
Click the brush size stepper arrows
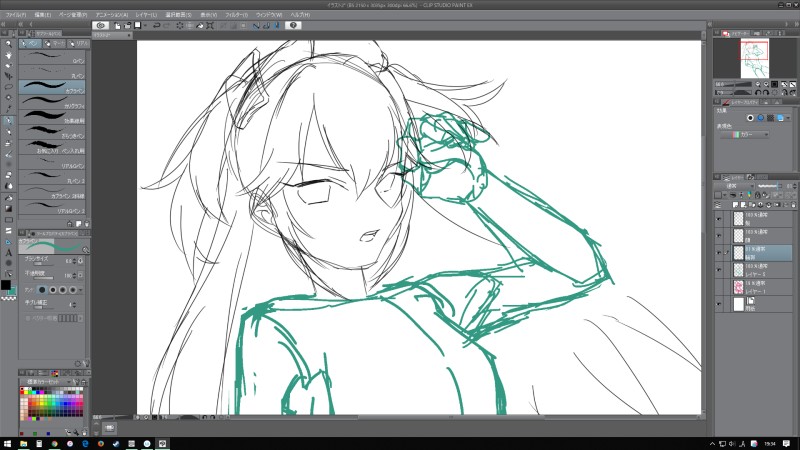click(x=74, y=261)
